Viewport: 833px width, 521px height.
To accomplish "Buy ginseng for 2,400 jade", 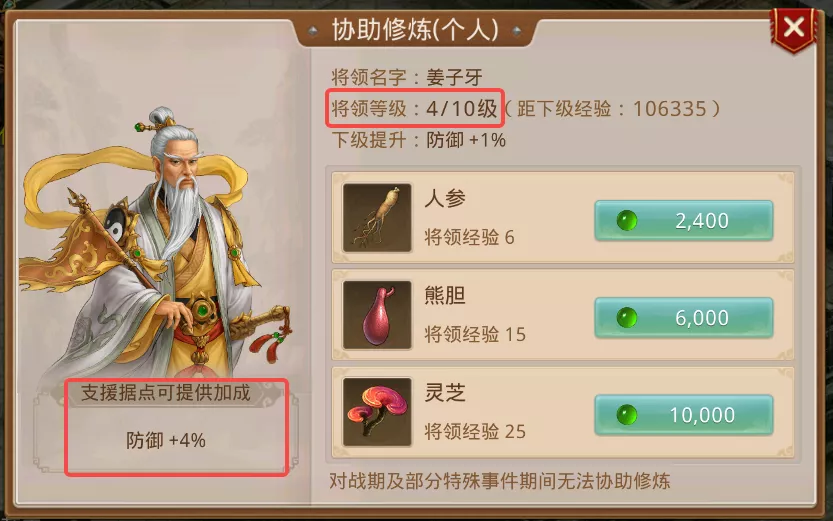I will click(x=684, y=220).
